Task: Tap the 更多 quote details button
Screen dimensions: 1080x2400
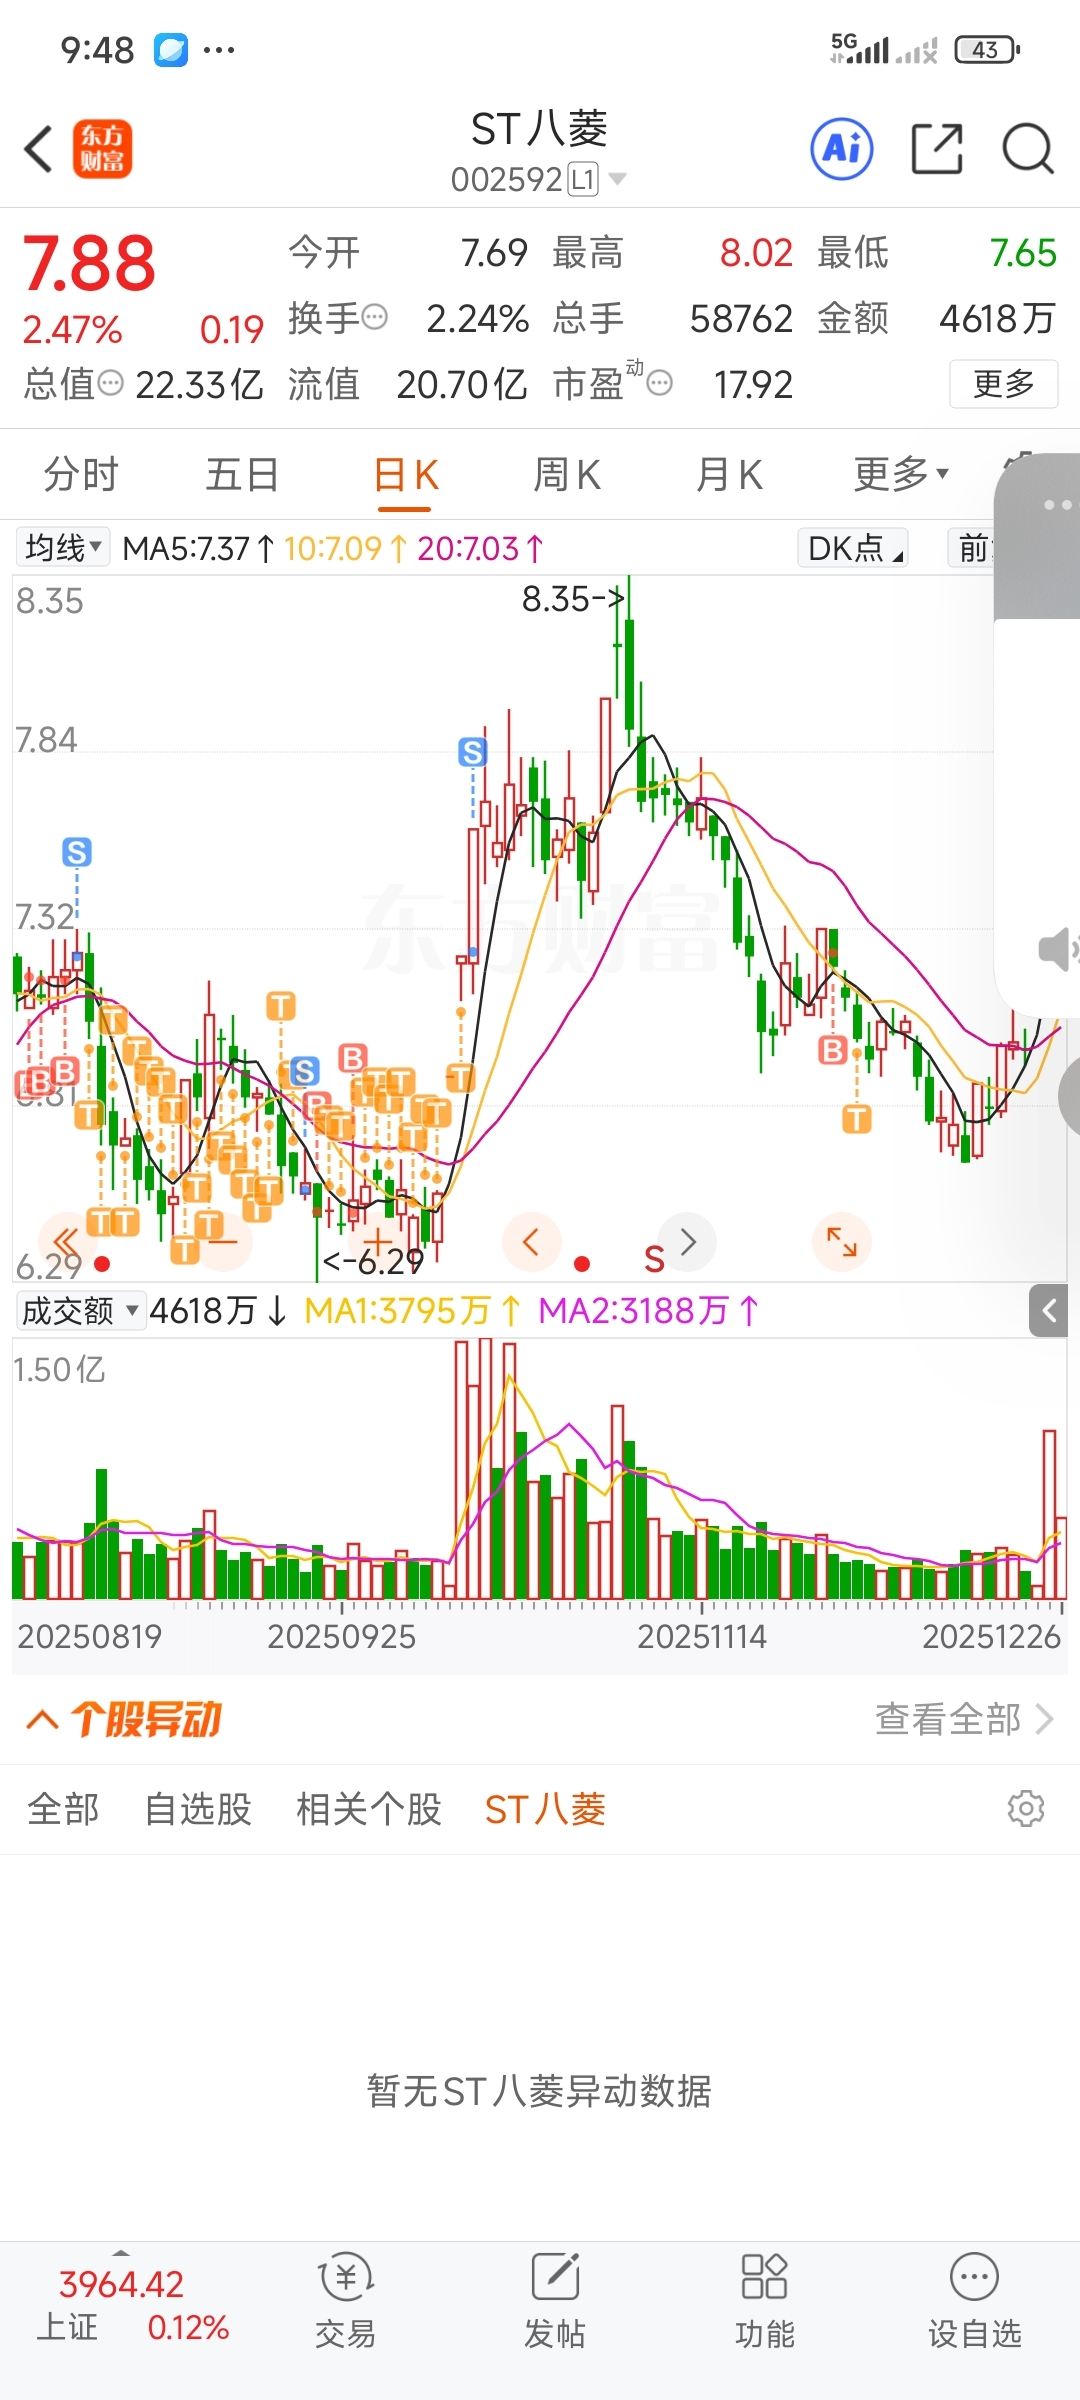Action: [1003, 383]
